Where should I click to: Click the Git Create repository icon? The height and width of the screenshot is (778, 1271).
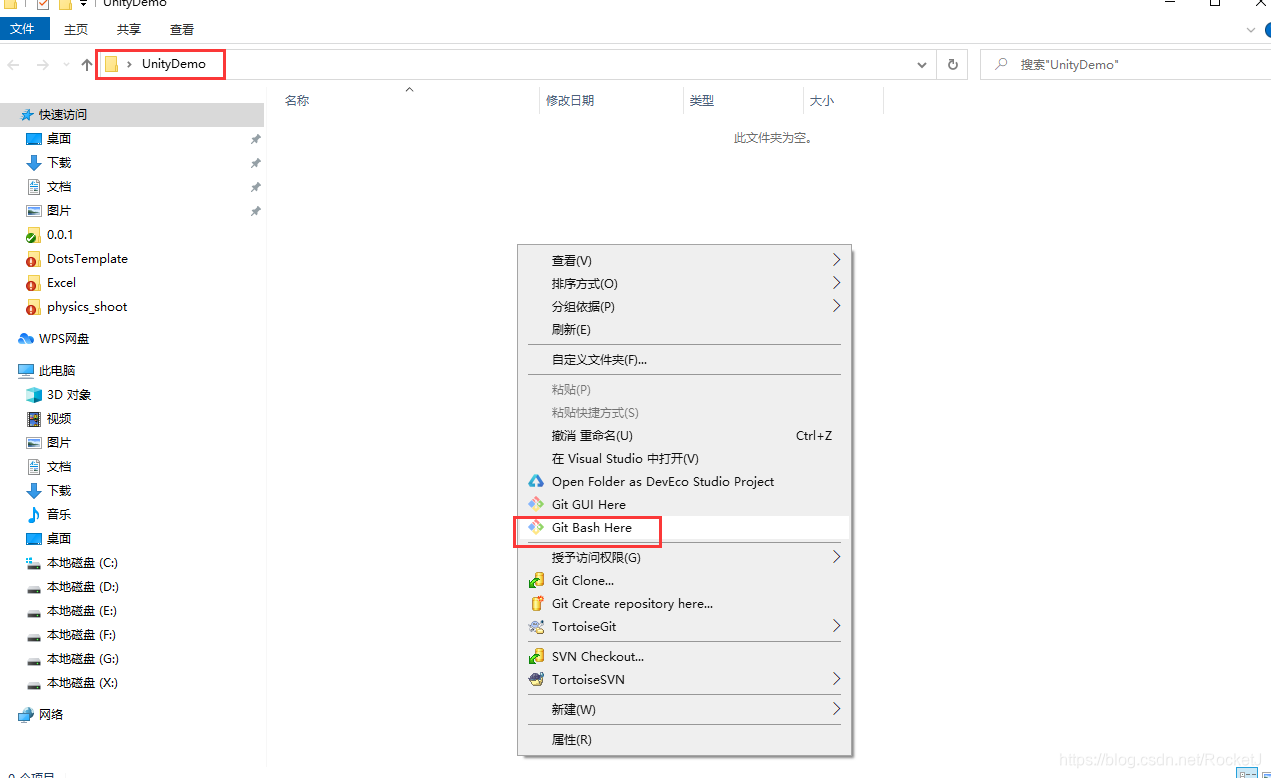(x=536, y=603)
